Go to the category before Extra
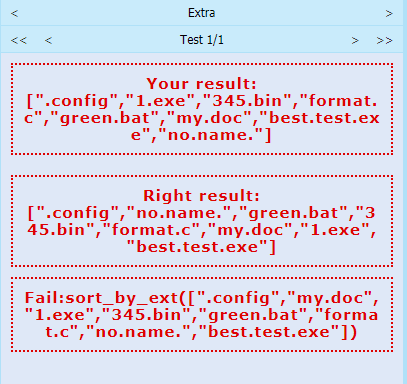 click(14, 13)
